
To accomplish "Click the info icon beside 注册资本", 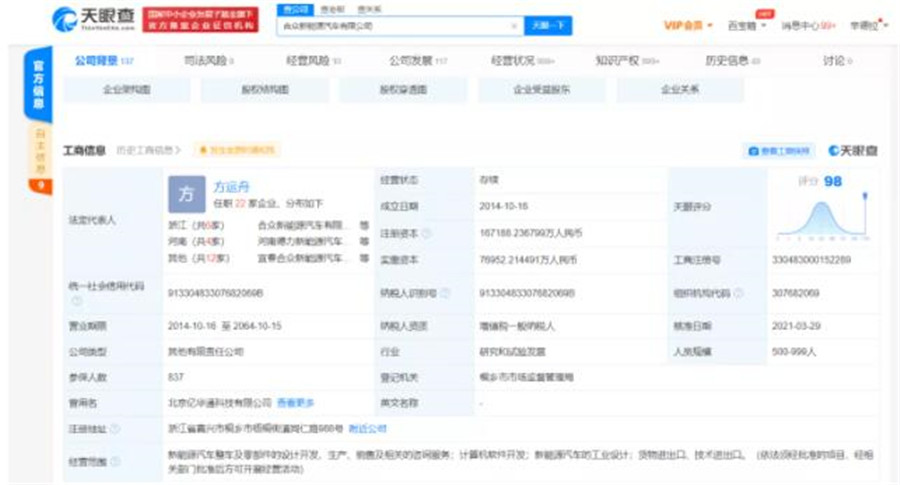I will click(x=427, y=233).
